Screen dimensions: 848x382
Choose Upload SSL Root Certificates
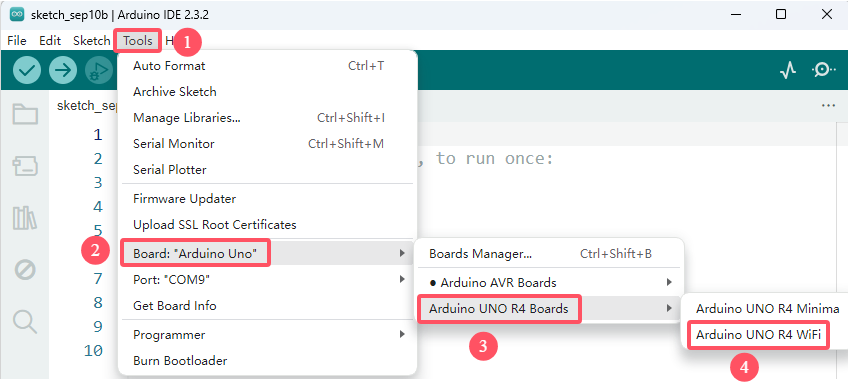click(x=267, y=225)
